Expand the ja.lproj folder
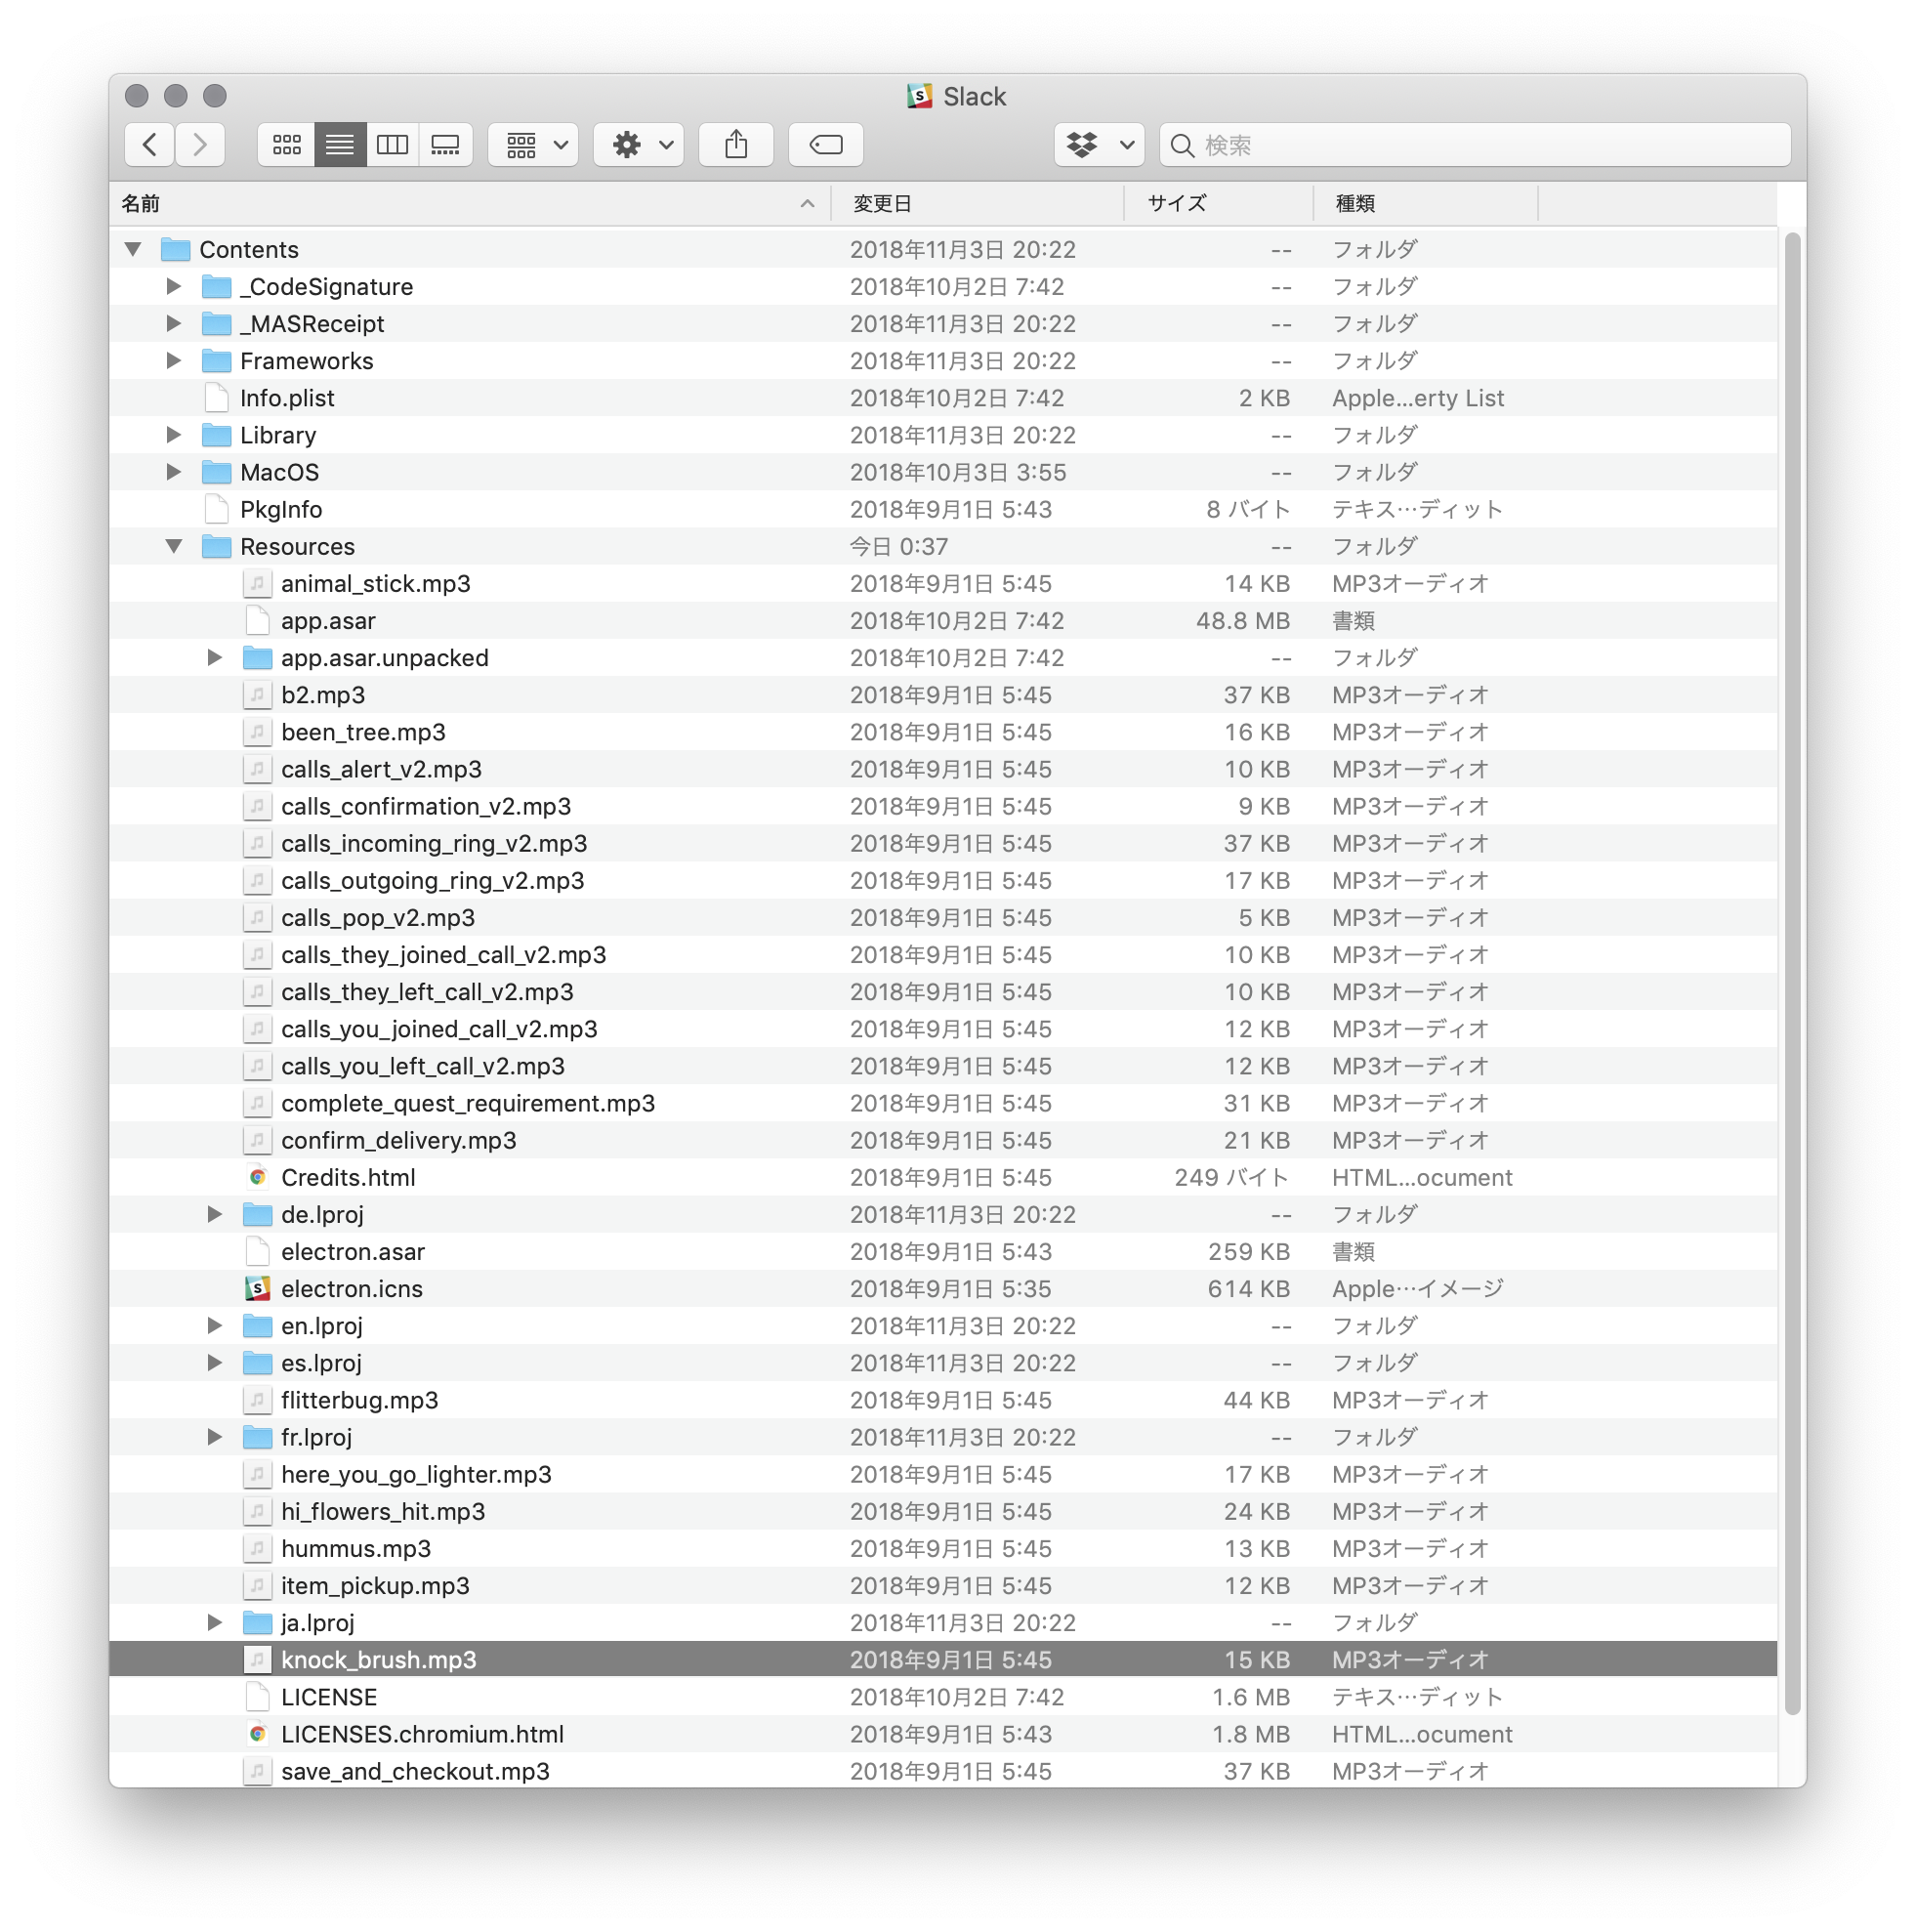This screenshot has height=1932, width=1916. tap(215, 1622)
